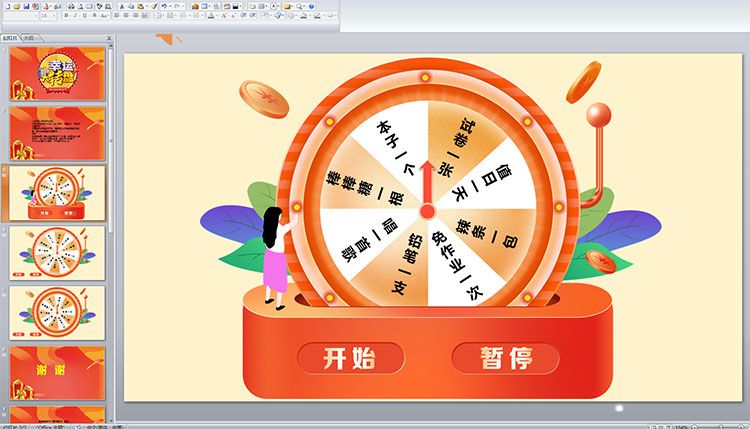Undo the last action
Screen dimensions: 750x429
(x=164, y=6)
